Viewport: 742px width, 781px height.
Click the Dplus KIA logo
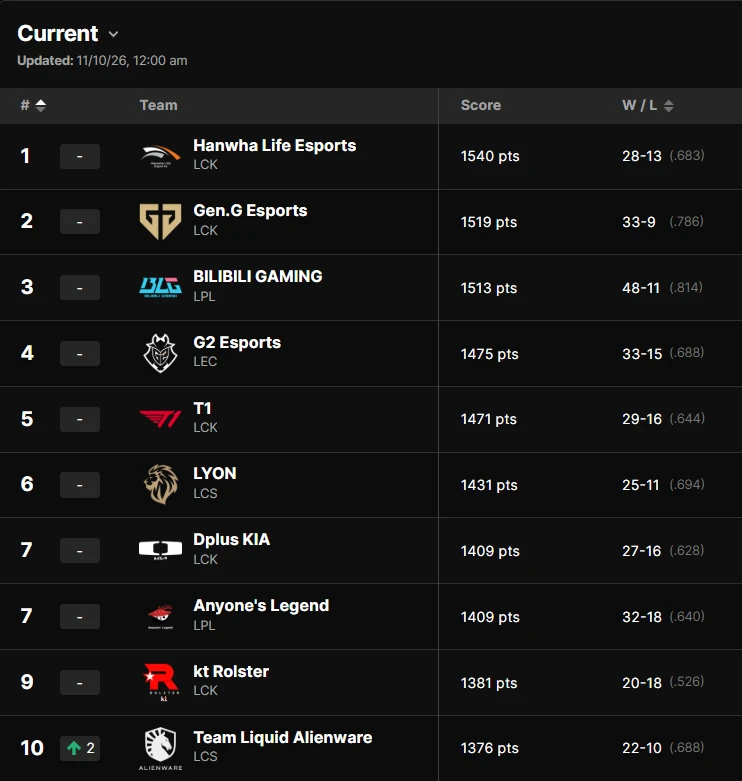tap(160, 550)
